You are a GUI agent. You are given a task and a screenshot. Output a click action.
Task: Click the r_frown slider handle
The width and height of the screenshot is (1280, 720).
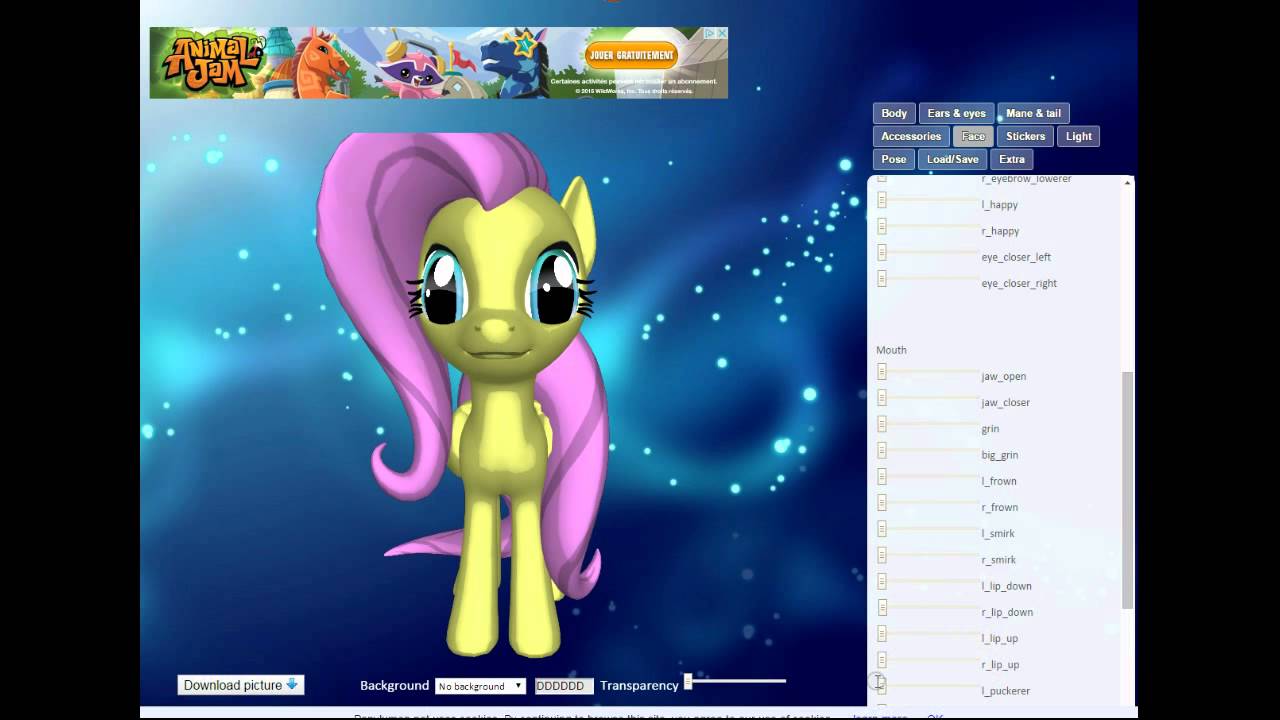coord(882,502)
